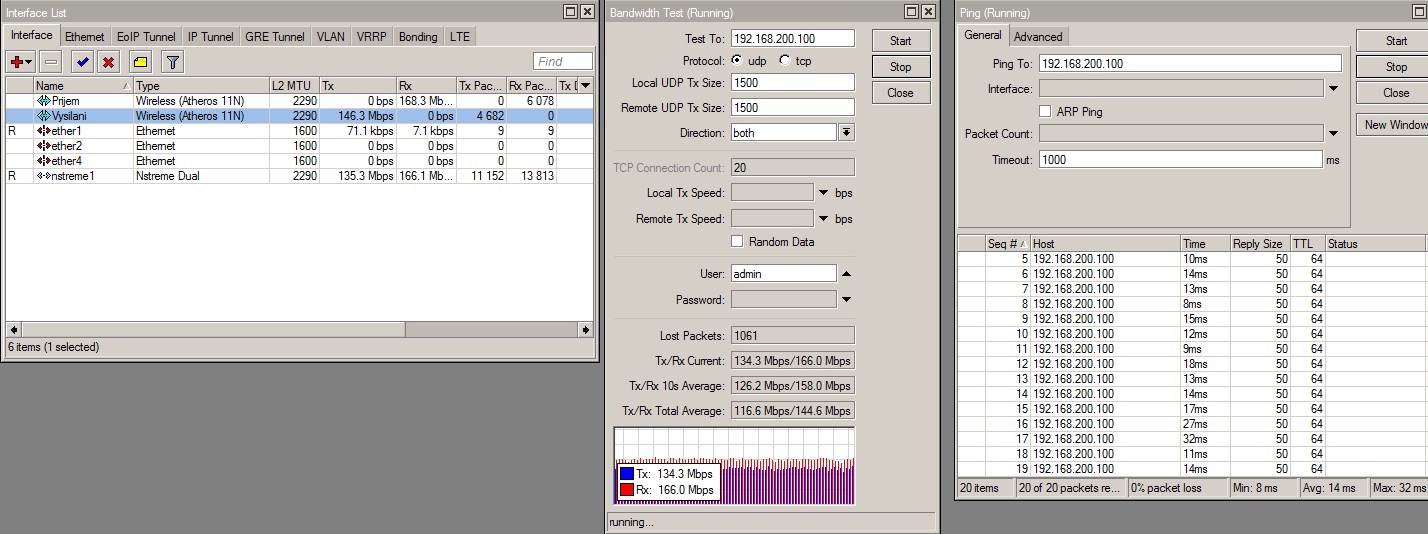Click the Remote UDP Tx Size field
The height and width of the screenshot is (534, 1428).
click(793, 108)
